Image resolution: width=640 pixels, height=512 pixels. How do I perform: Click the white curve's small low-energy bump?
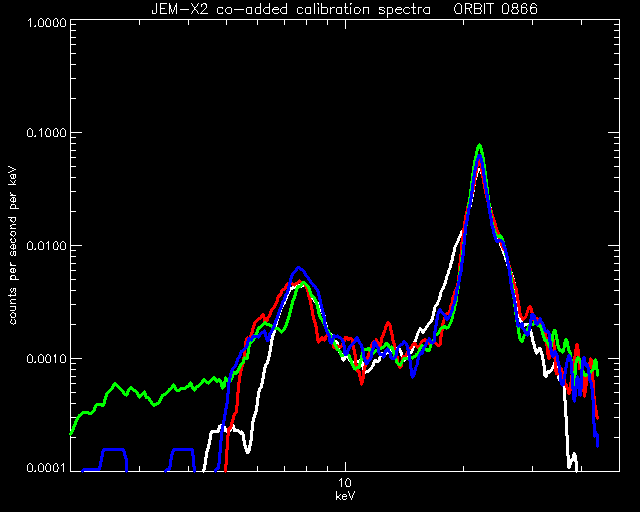click(222, 429)
